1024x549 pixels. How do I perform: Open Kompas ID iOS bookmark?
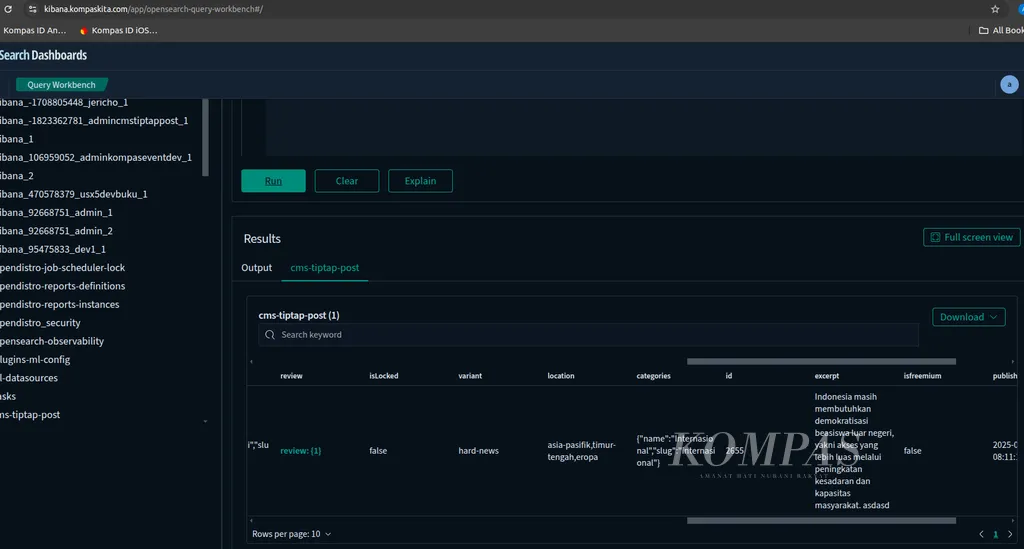118,30
